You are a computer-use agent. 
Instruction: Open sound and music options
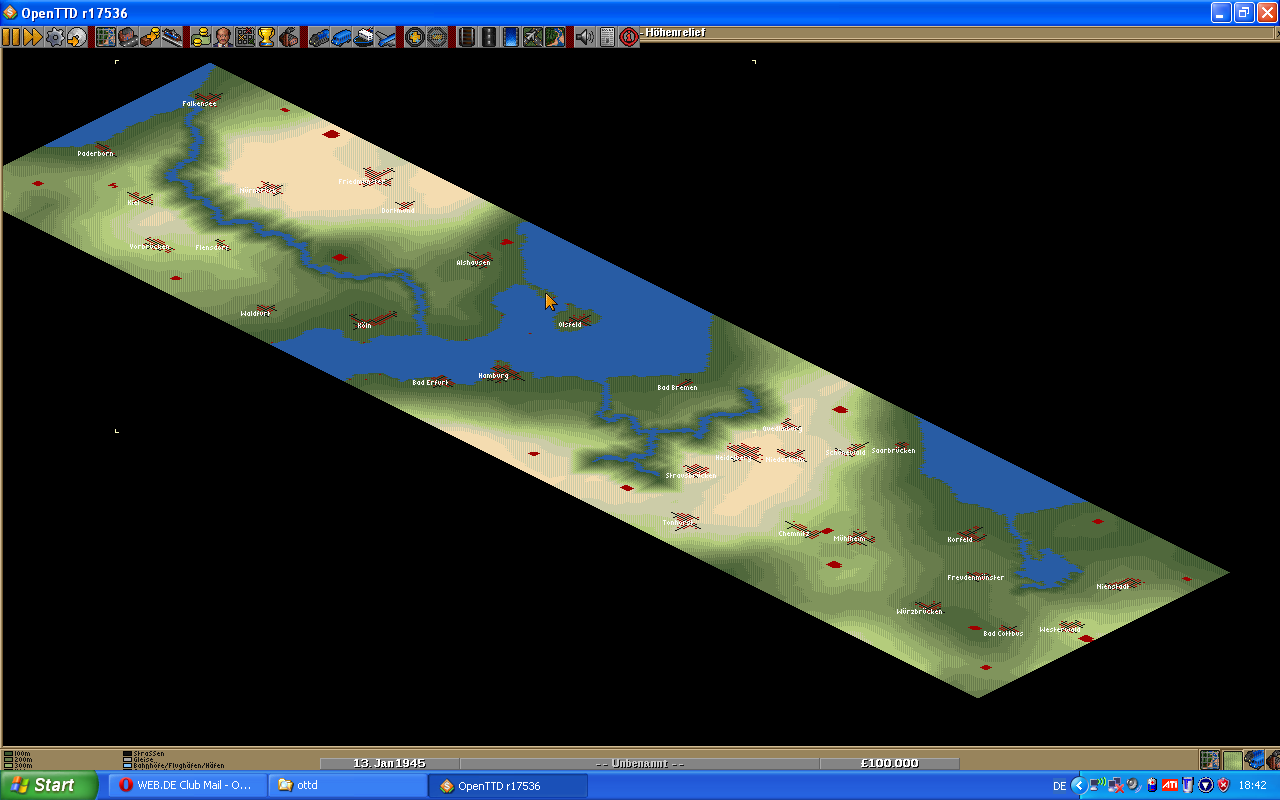pos(584,37)
